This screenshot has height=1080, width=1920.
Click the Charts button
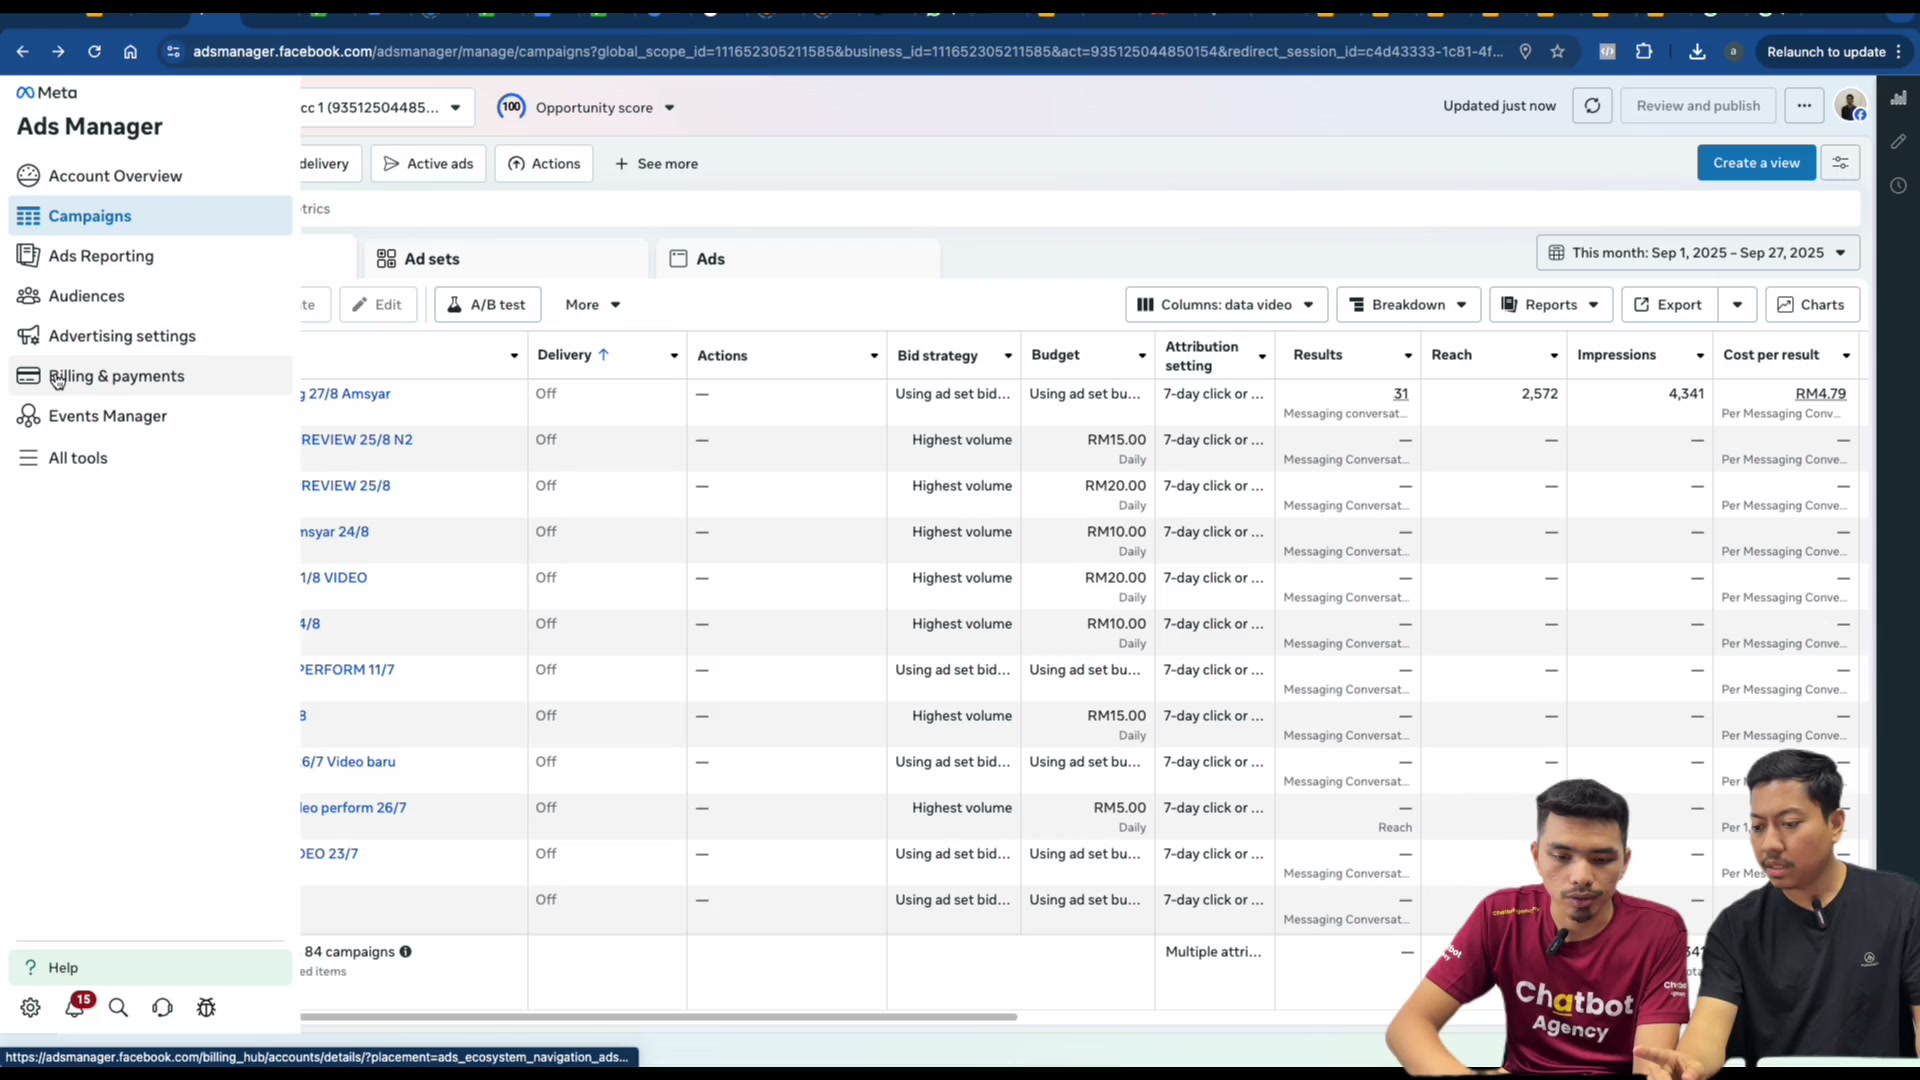[1812, 305]
